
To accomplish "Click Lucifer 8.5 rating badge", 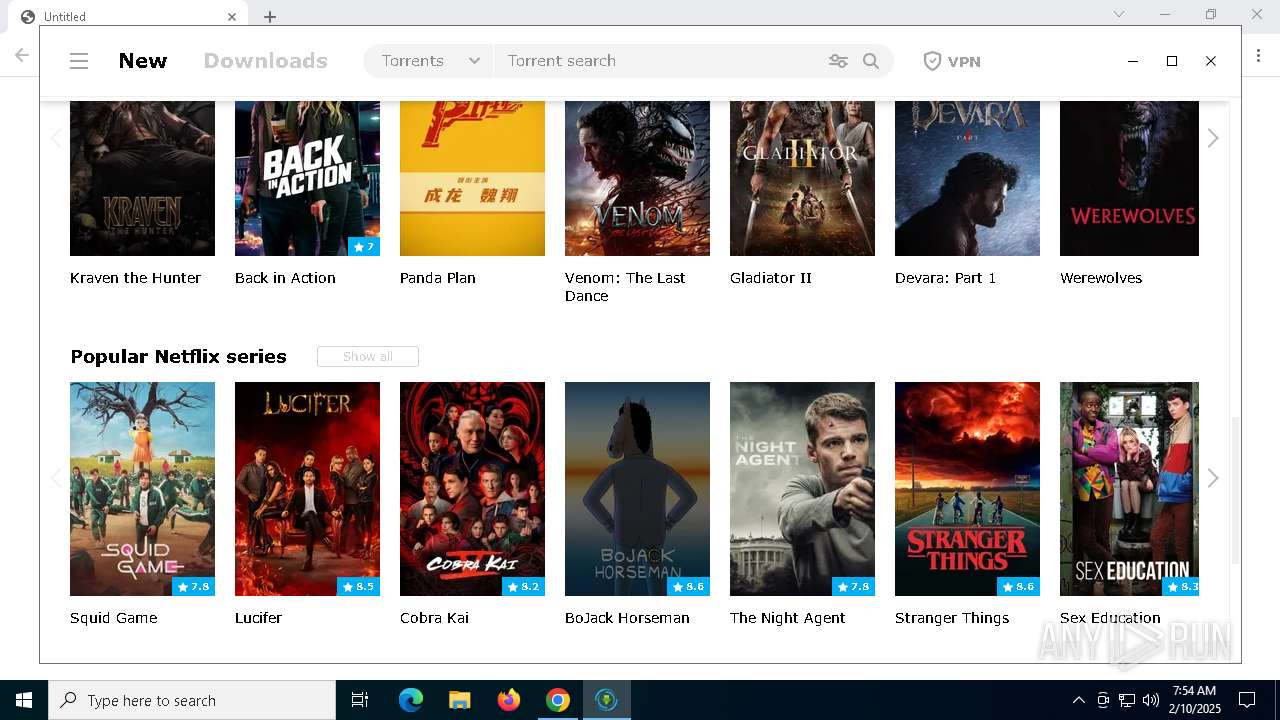I will click(x=358, y=587).
